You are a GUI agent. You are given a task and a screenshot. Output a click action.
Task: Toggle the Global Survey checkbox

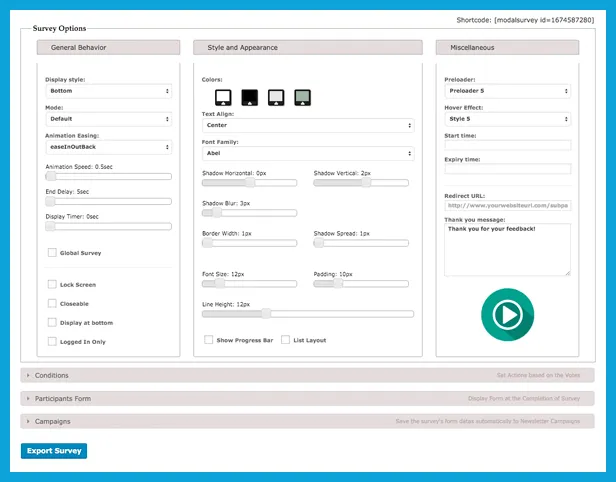[x=52, y=253]
